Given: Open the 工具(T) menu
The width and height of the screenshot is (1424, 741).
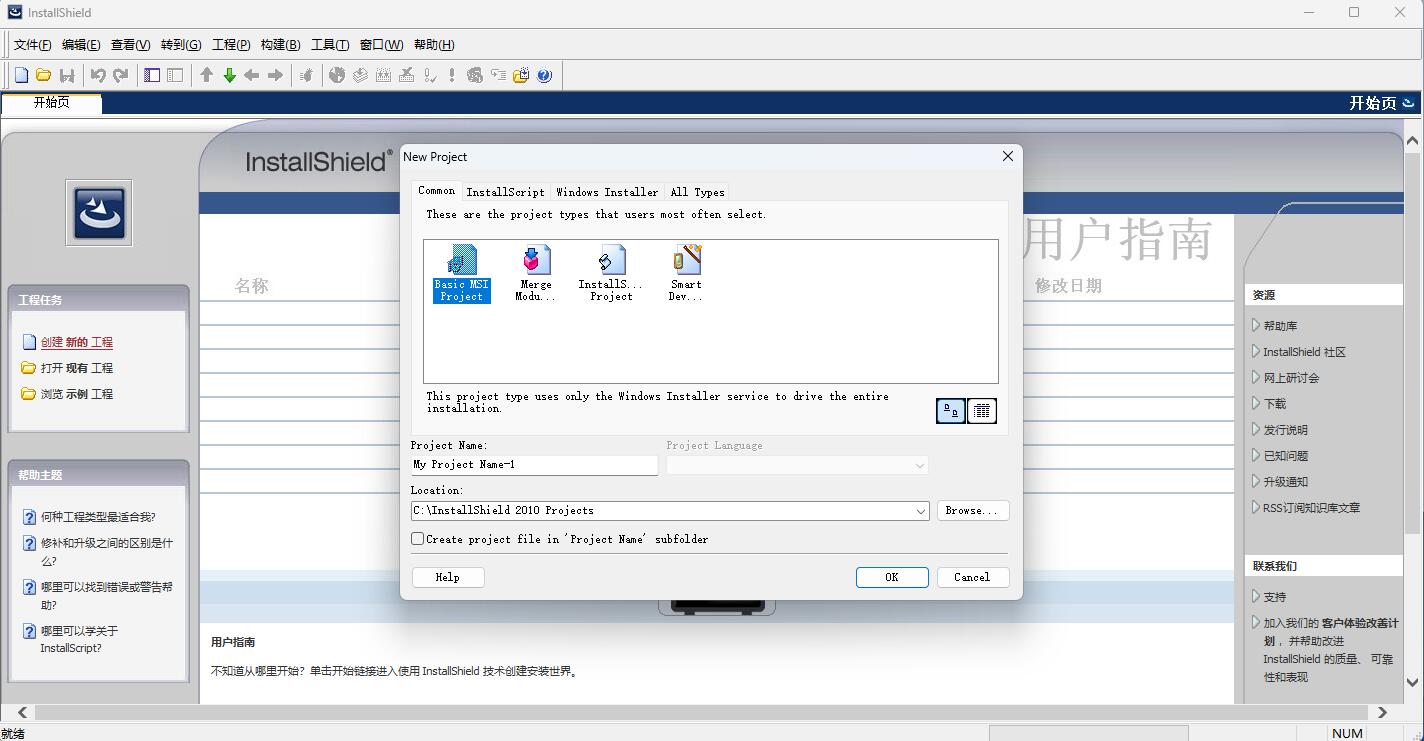Looking at the screenshot, I should pyautogui.click(x=330, y=45).
